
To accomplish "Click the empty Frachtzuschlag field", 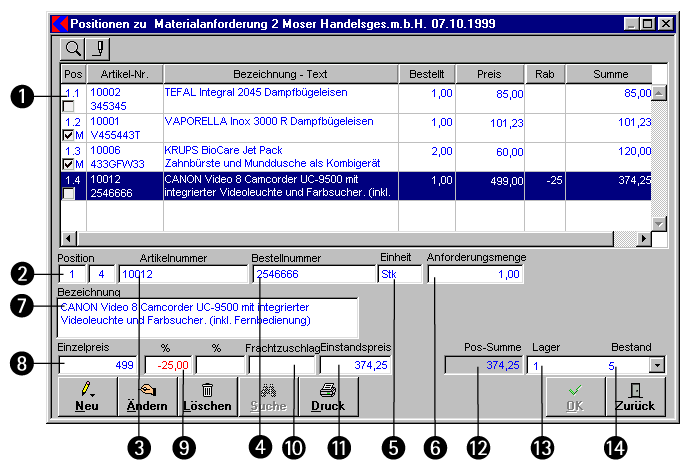I will [x=282, y=365].
